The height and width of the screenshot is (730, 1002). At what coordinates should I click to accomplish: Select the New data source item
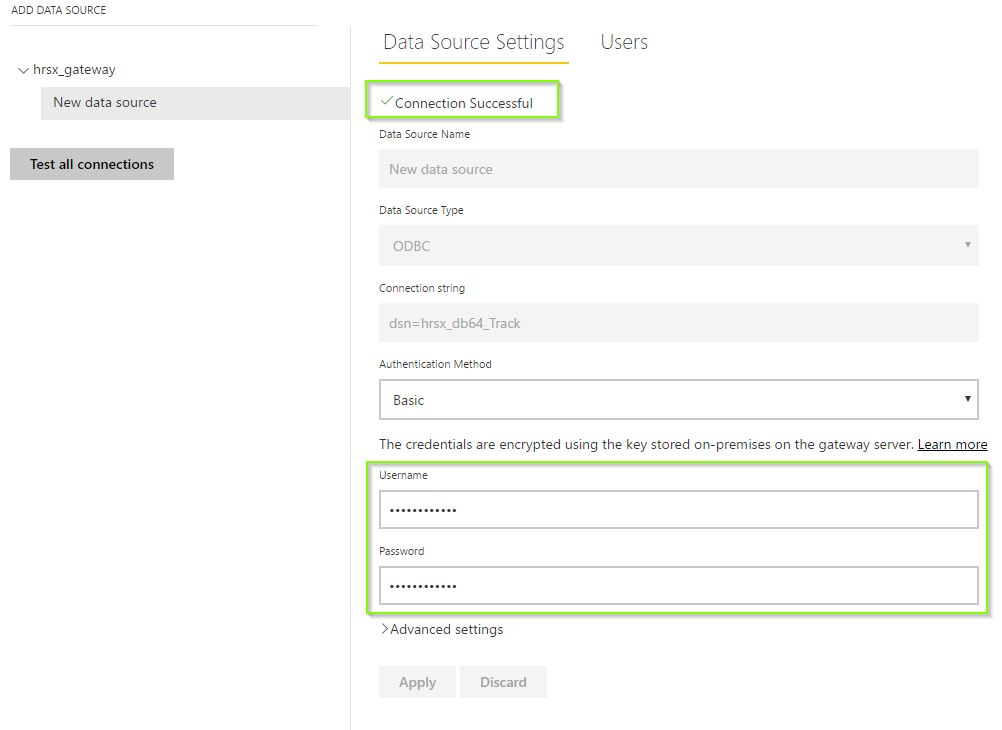[x=196, y=103]
